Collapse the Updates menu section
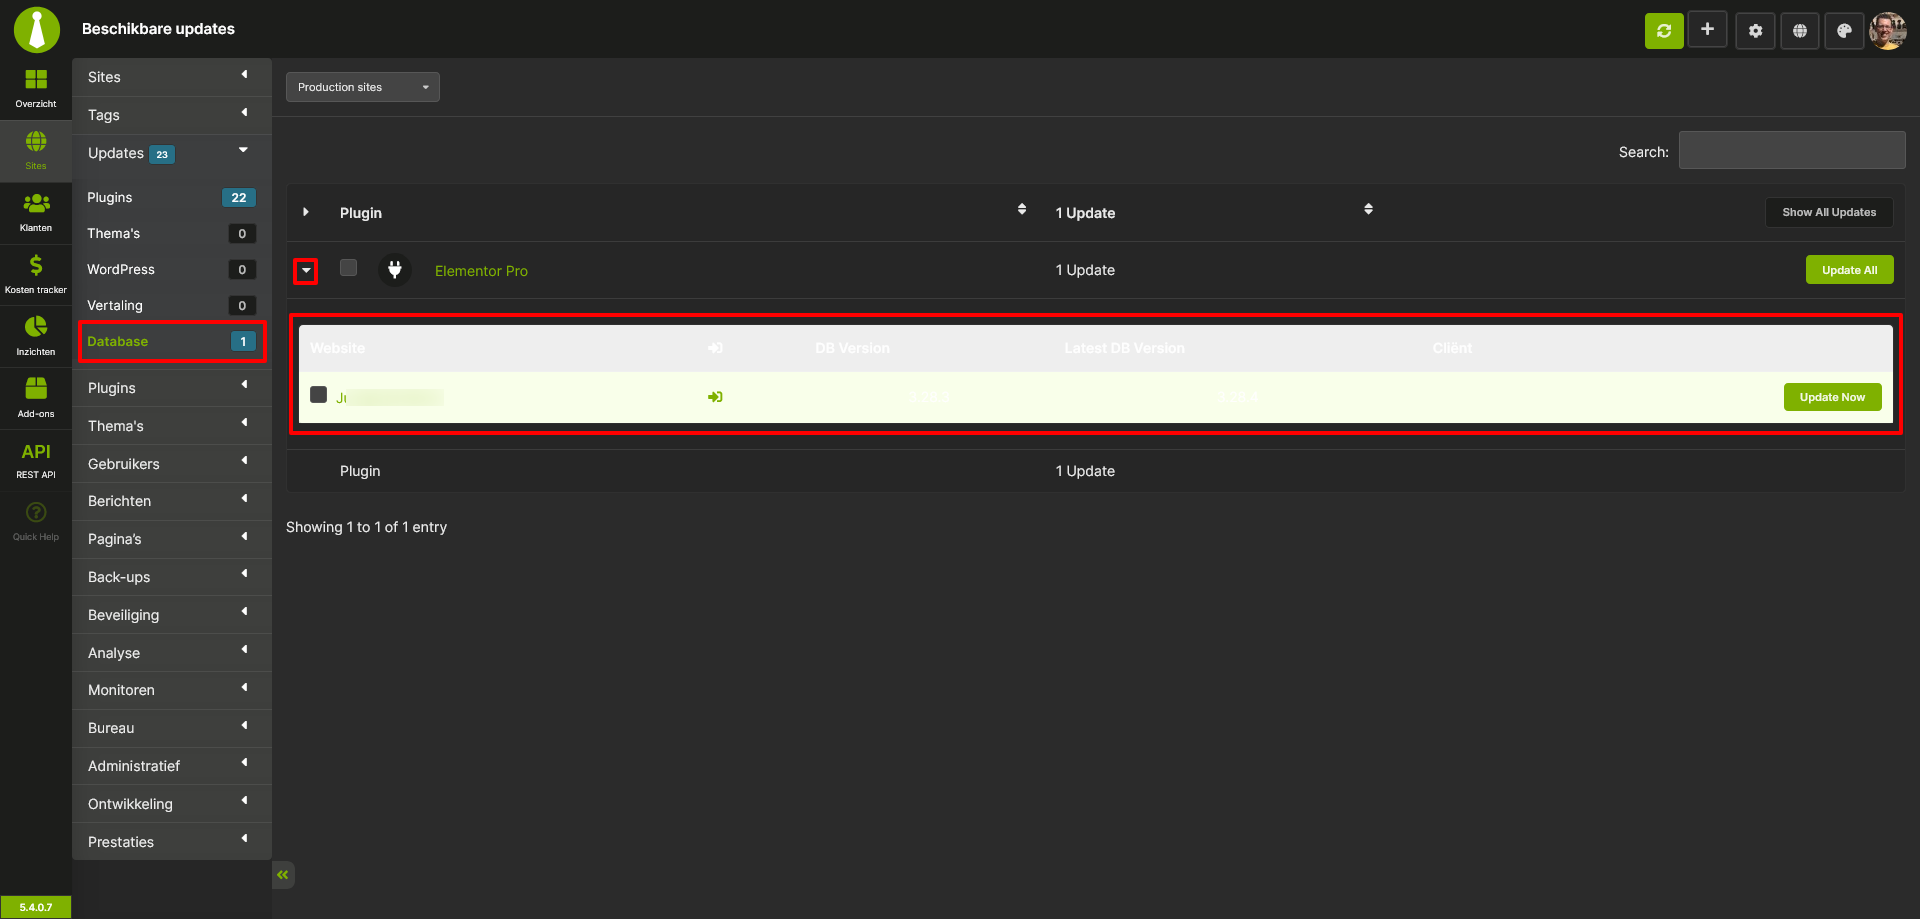Viewport: 1920px width, 919px height. pyautogui.click(x=172, y=153)
